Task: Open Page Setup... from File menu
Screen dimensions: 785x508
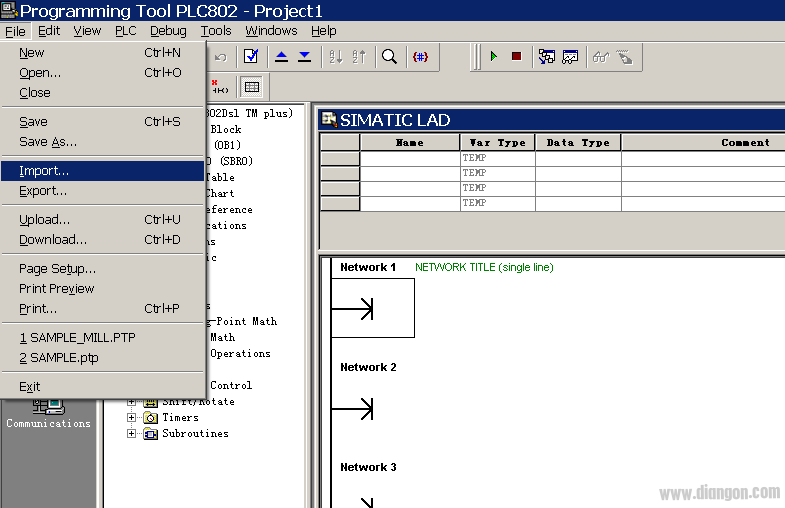Action: [102, 269]
